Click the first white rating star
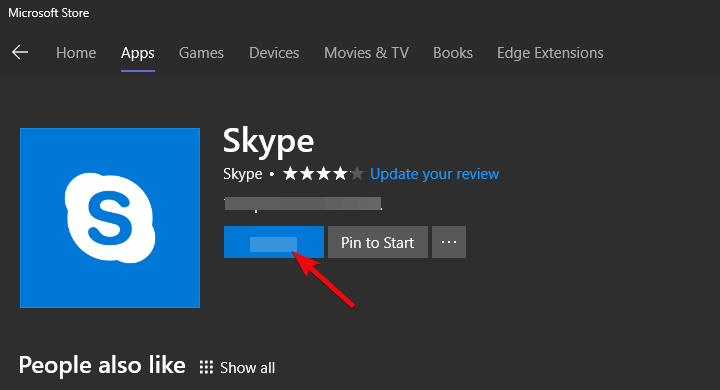 coord(290,174)
